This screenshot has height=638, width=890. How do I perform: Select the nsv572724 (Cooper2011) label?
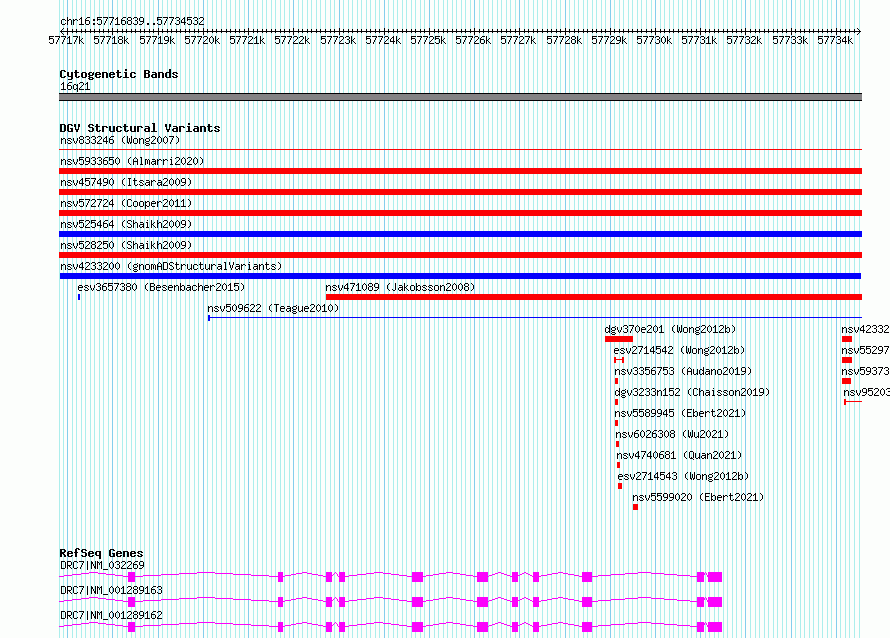pyautogui.click(x=126, y=203)
